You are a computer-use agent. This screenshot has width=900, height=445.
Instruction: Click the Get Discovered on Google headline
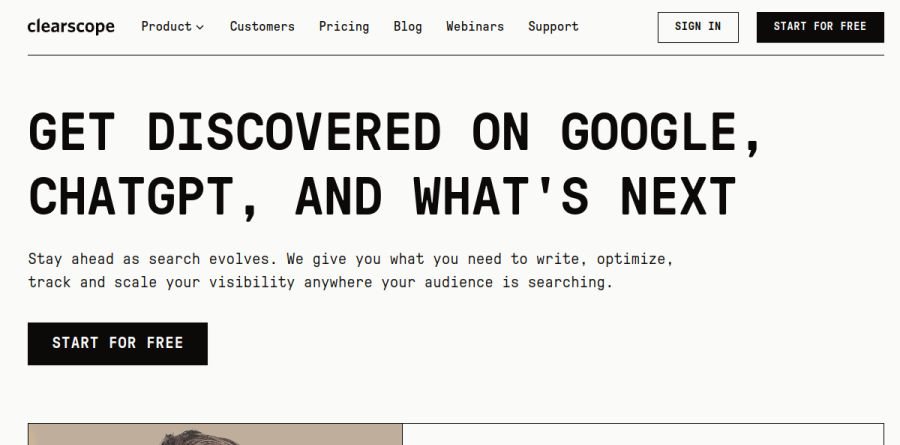[x=394, y=165]
